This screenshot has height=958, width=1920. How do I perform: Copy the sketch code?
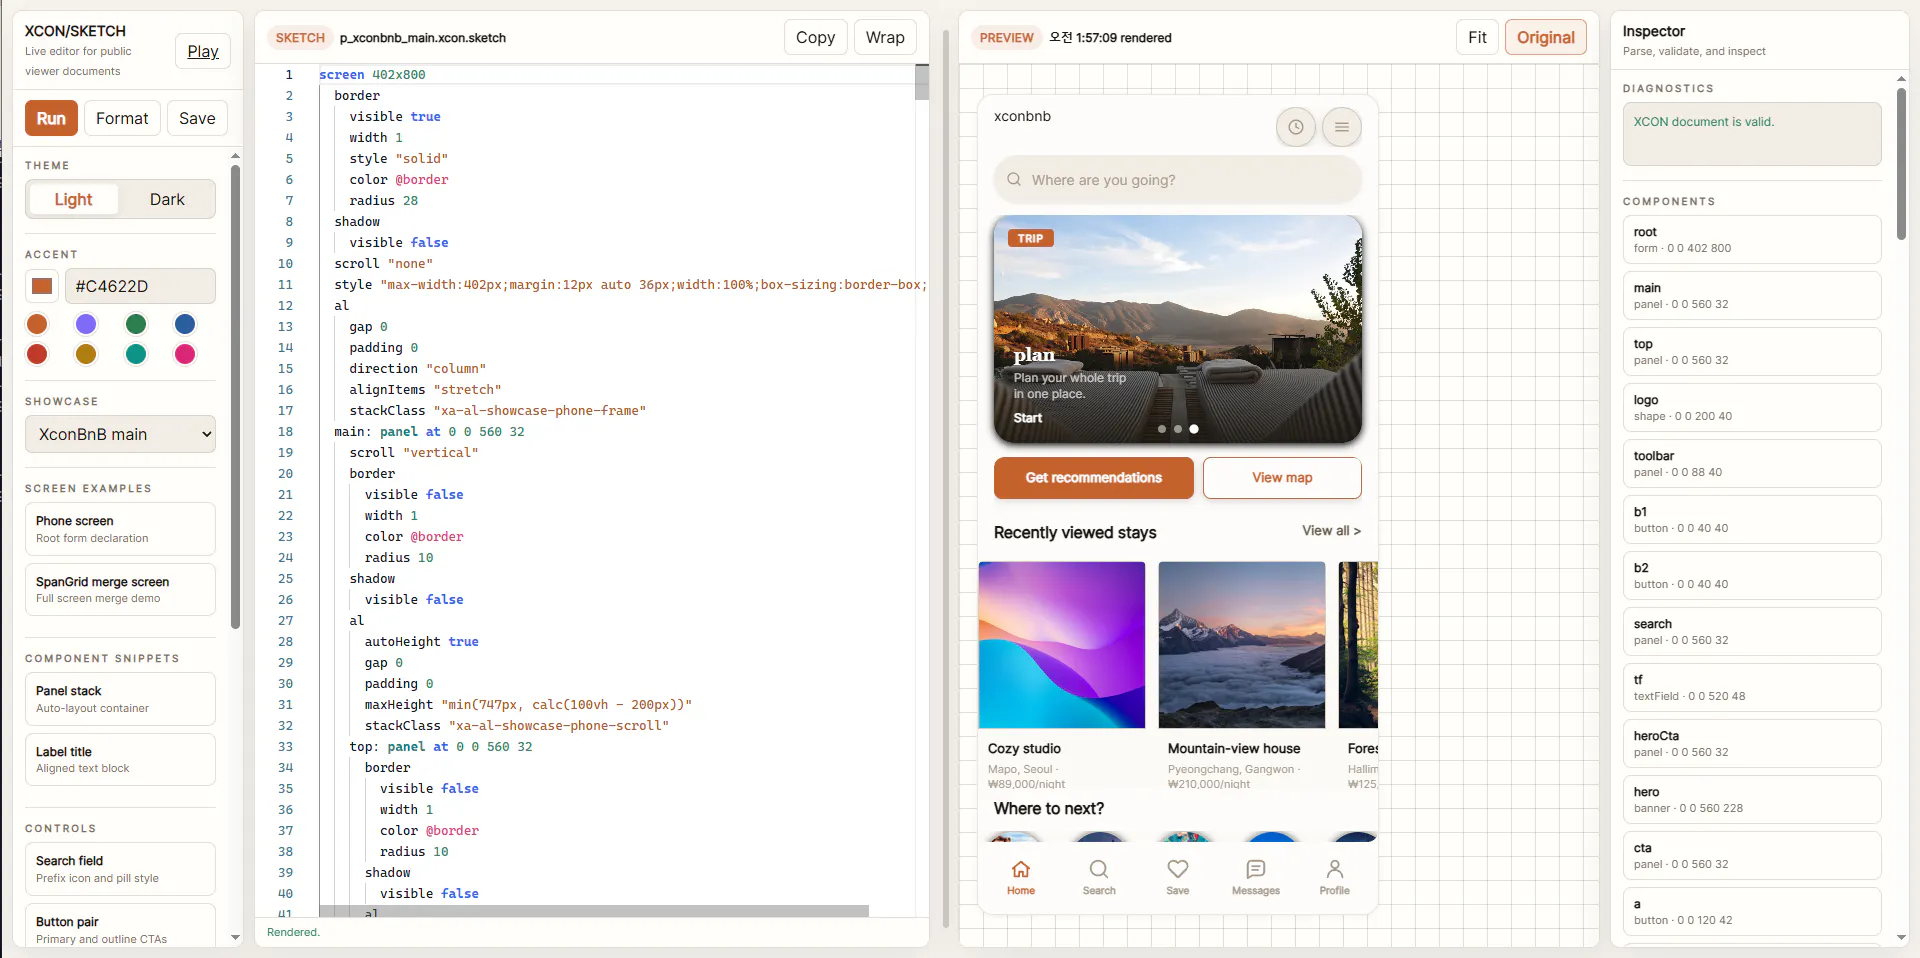tap(815, 37)
